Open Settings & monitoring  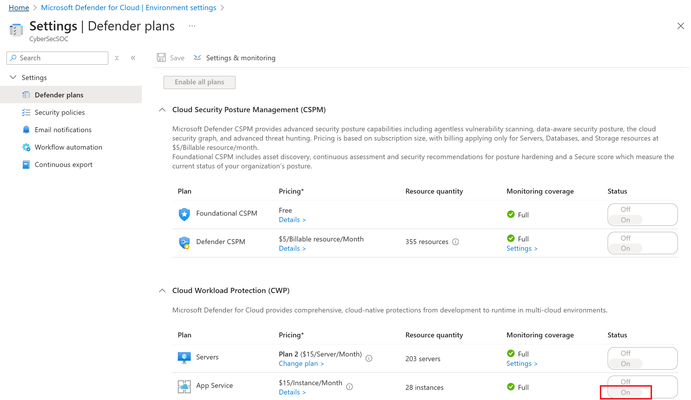coord(241,58)
